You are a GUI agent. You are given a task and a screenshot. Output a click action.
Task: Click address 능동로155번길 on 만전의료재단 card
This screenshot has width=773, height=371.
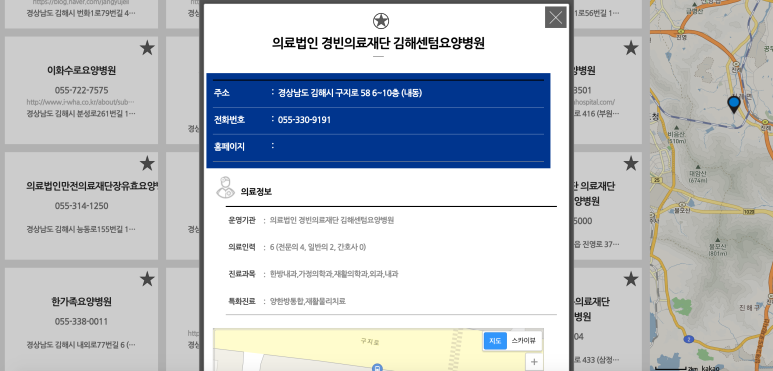81,230
